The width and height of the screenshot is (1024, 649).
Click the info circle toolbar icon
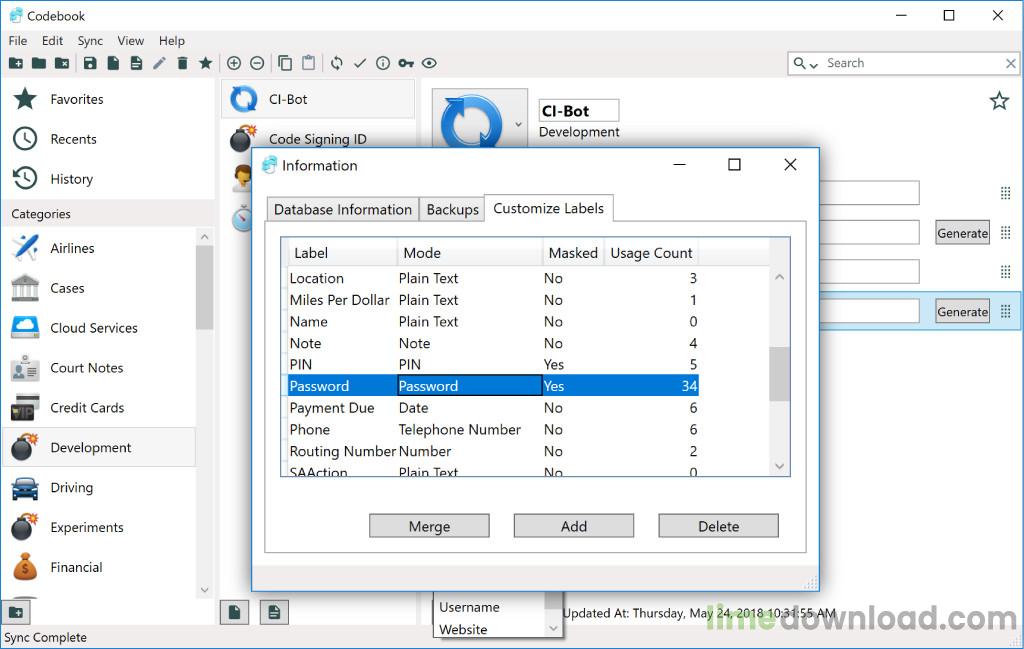tap(383, 63)
